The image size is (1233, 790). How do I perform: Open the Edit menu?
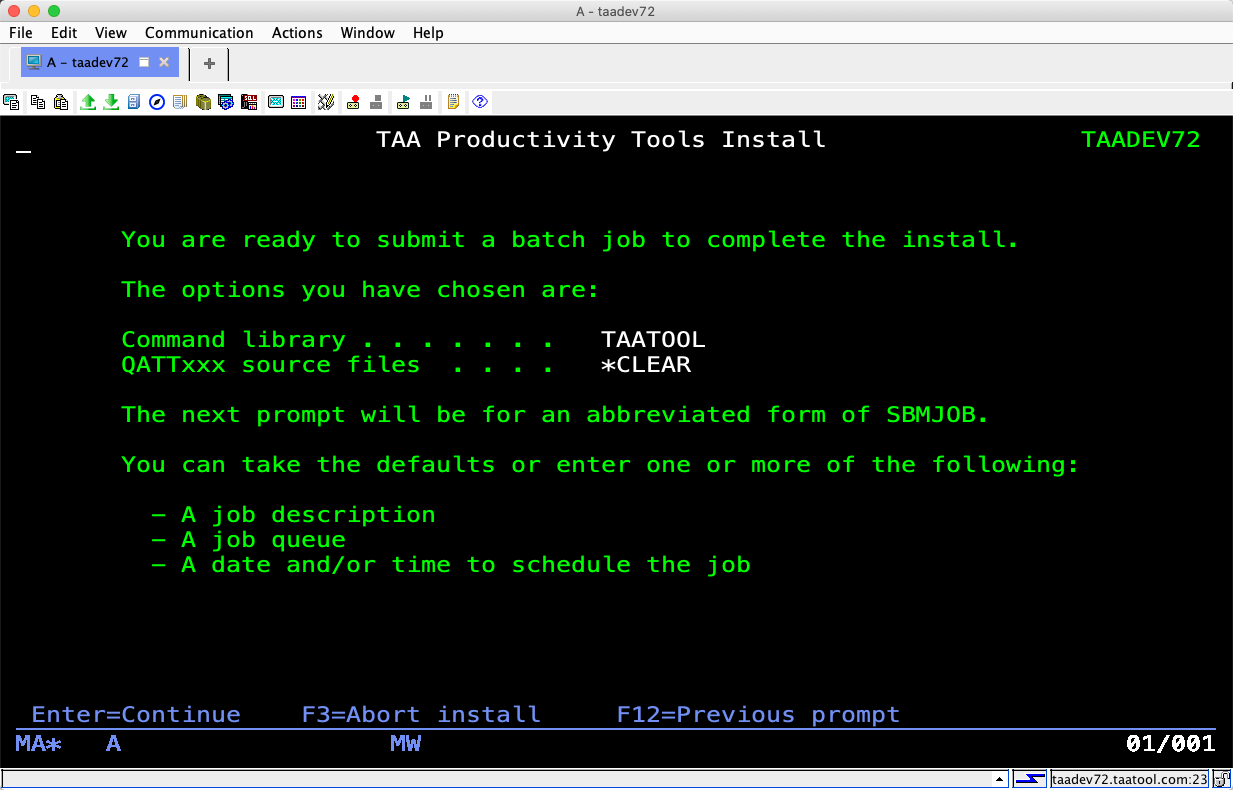tap(64, 33)
